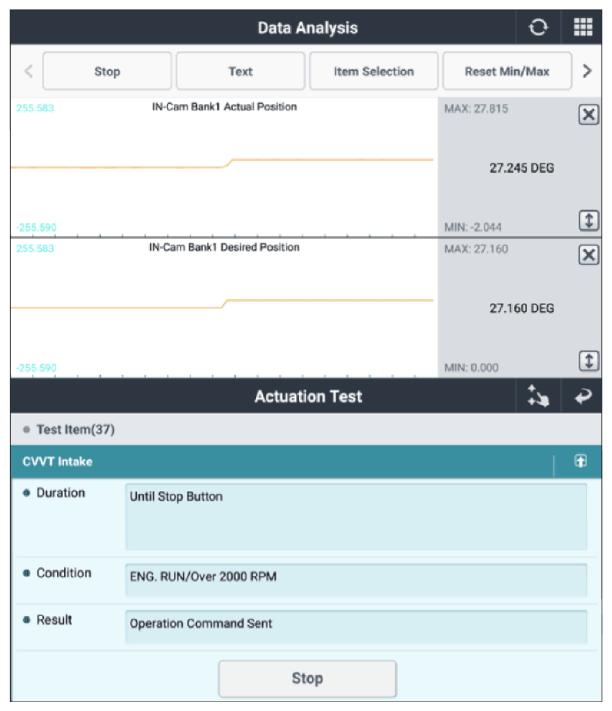
Task: Open the grid menu icon in header
Action: 583,28
